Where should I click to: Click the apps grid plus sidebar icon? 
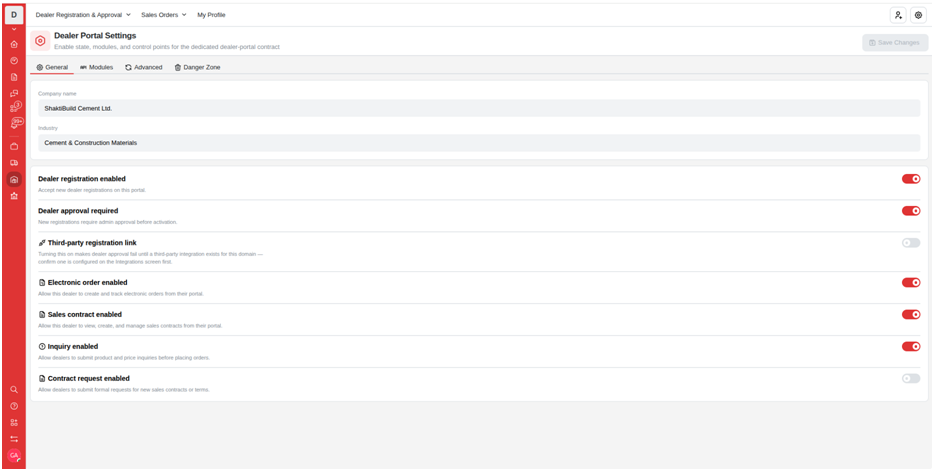(14, 423)
